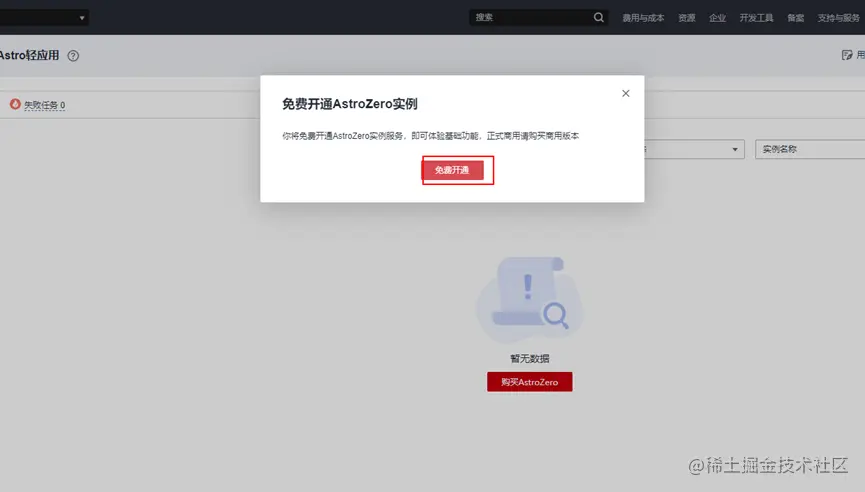This screenshot has height=492, width=865.
Task: Click the red failed-task icon
Action: [x=15, y=104]
